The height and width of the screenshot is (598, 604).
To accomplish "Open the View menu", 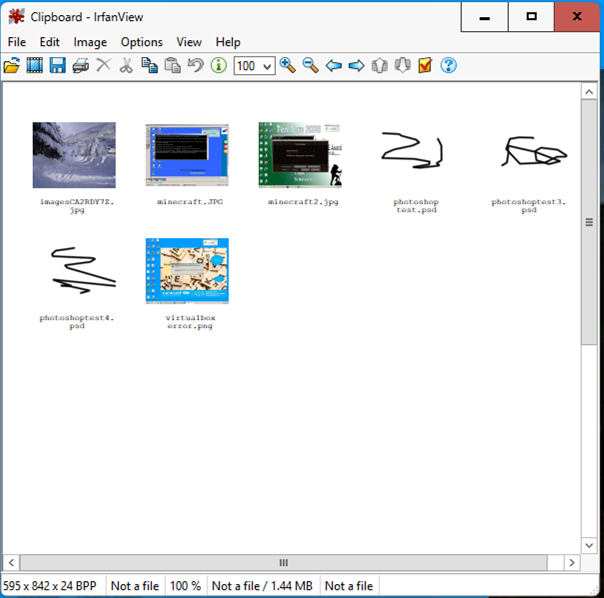I will point(189,42).
